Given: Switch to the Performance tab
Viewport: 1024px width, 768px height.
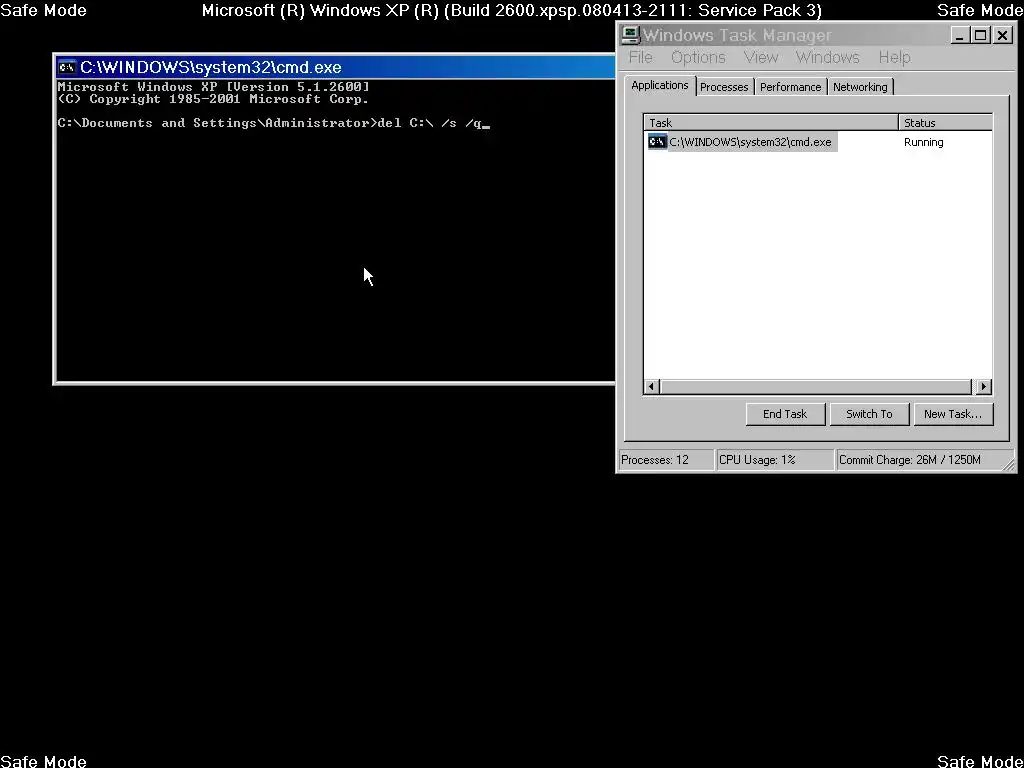Looking at the screenshot, I should coord(790,87).
